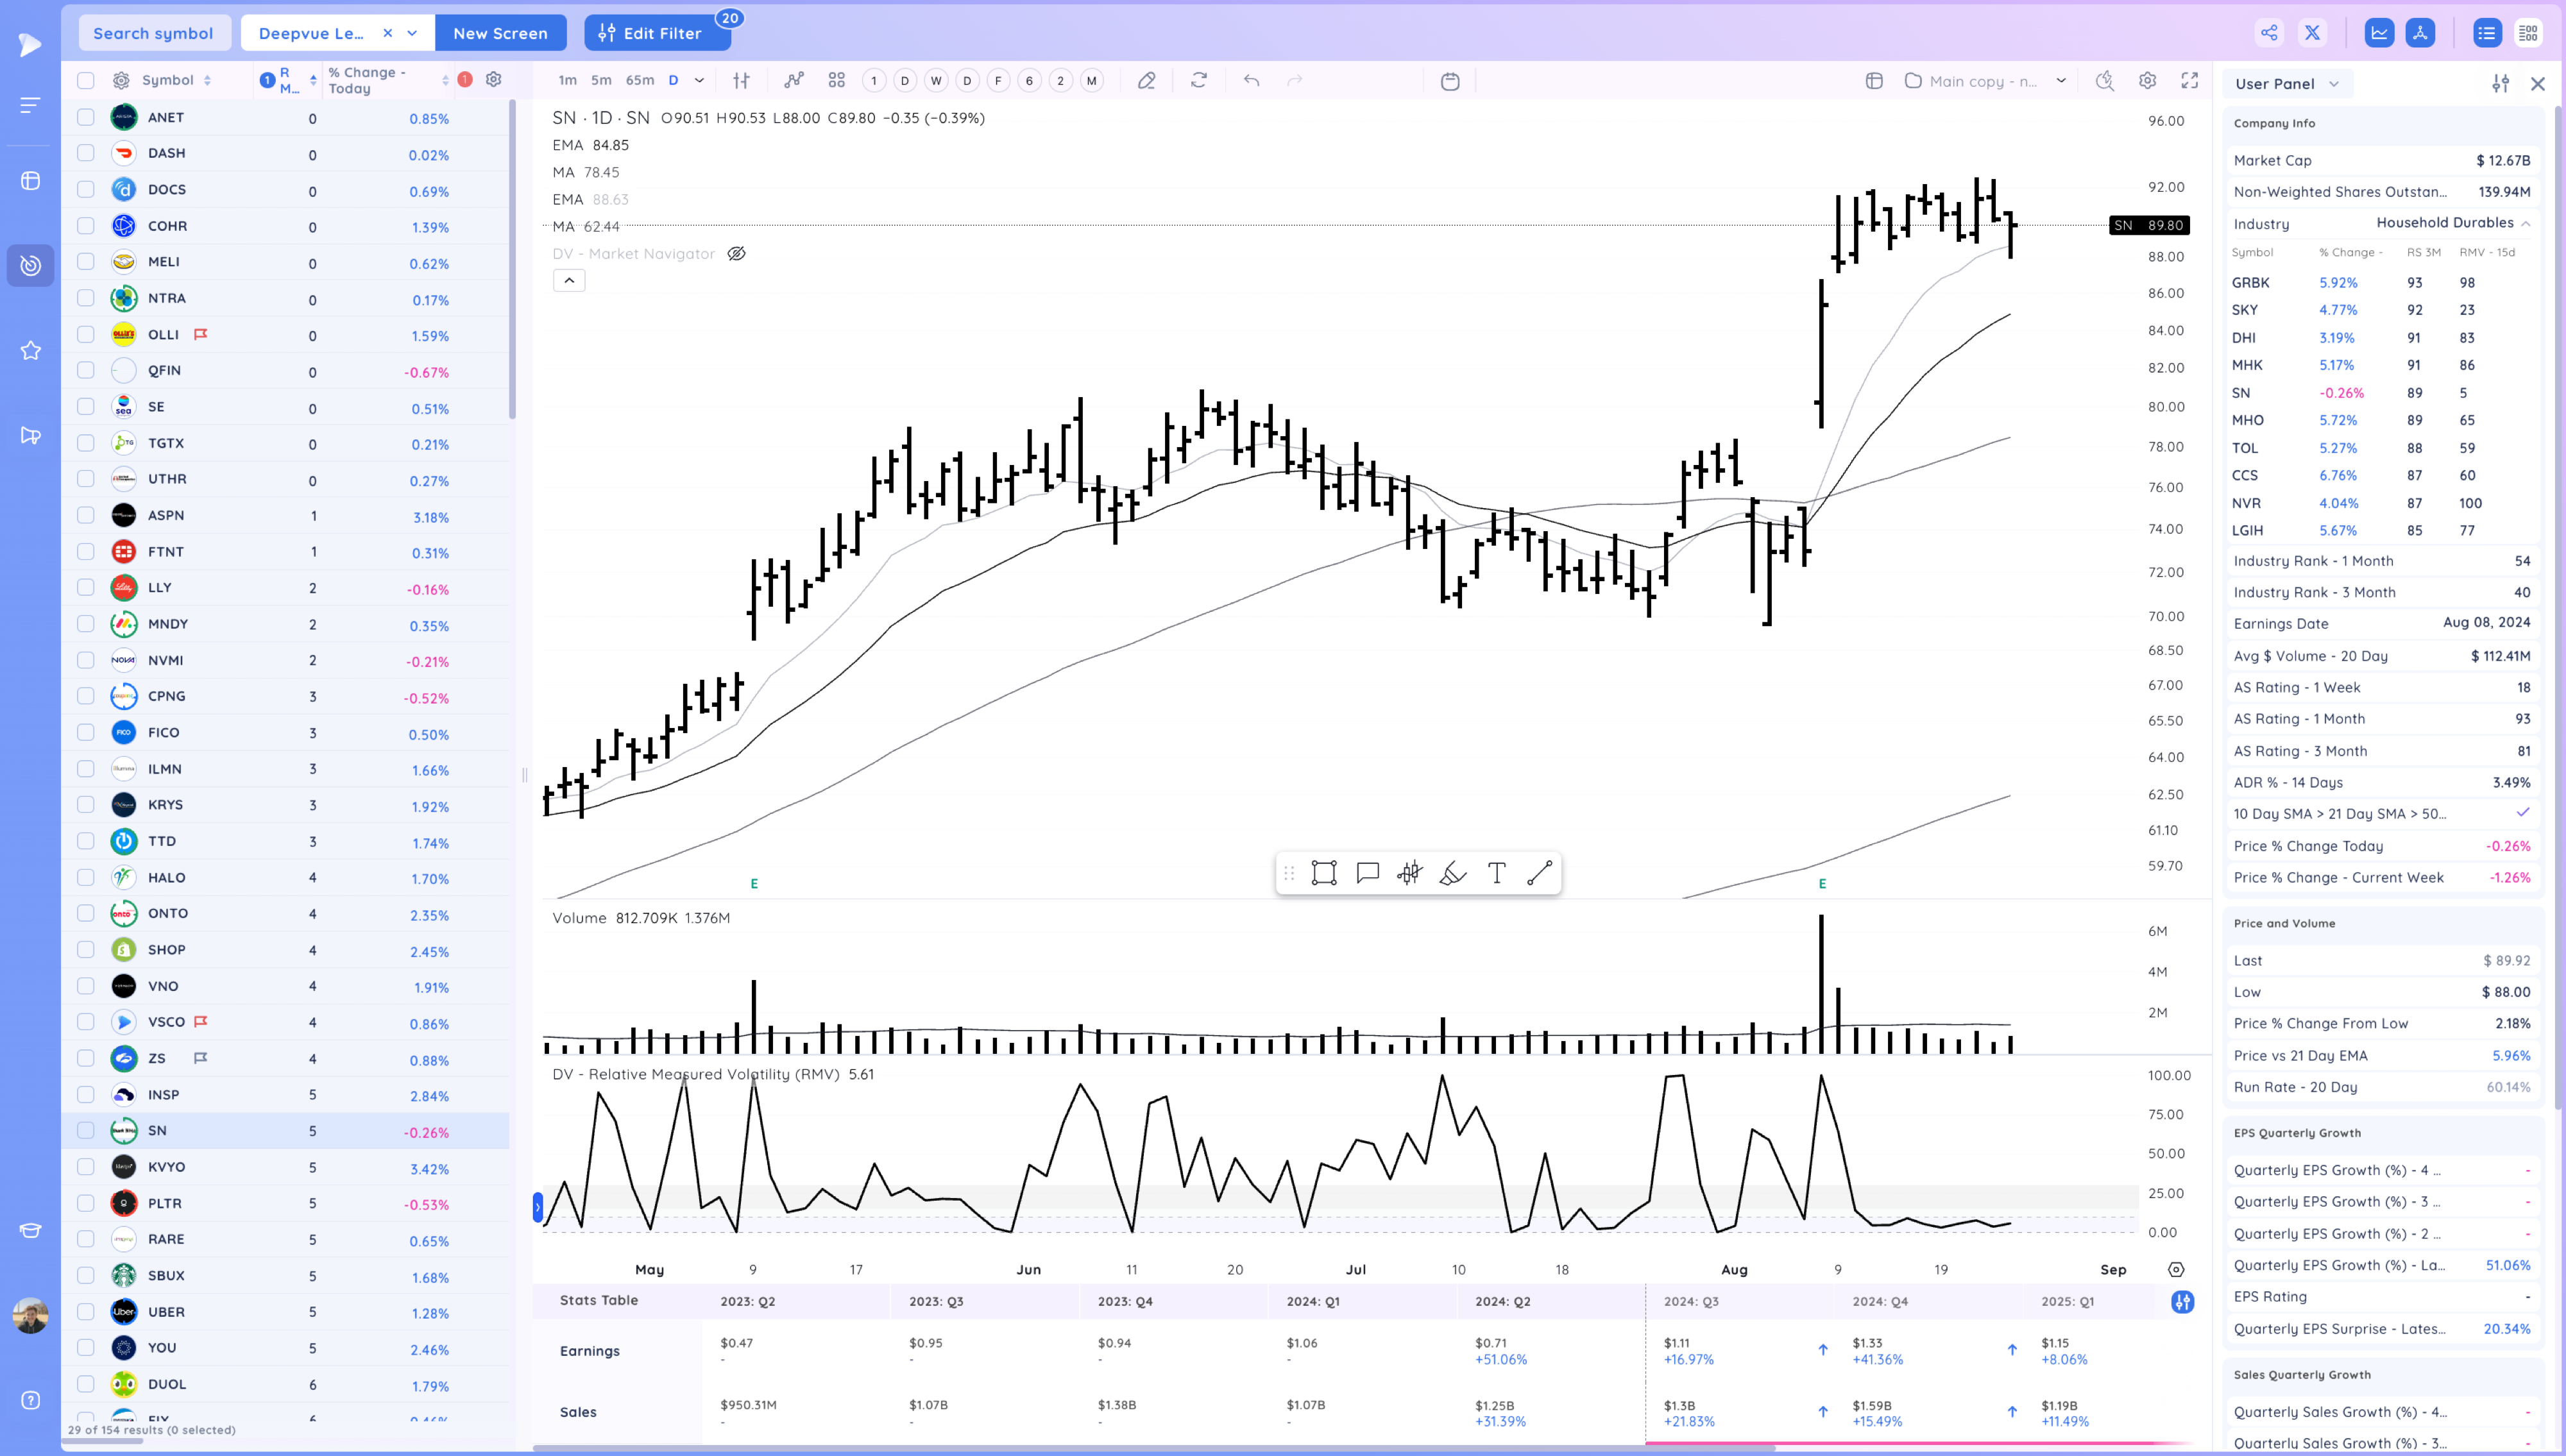Open the timeframe dropdown next to D
This screenshot has height=1456, width=2566.
click(x=699, y=80)
